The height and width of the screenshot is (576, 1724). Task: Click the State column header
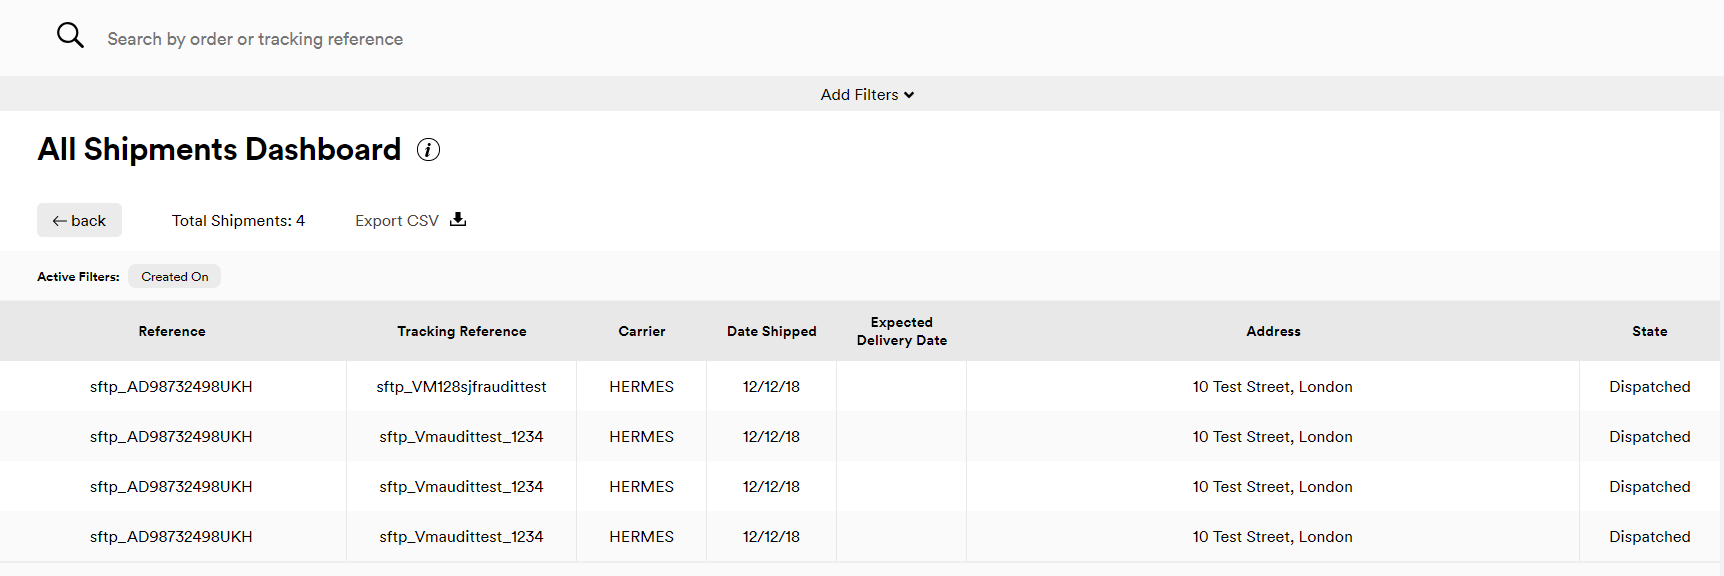pos(1649,332)
